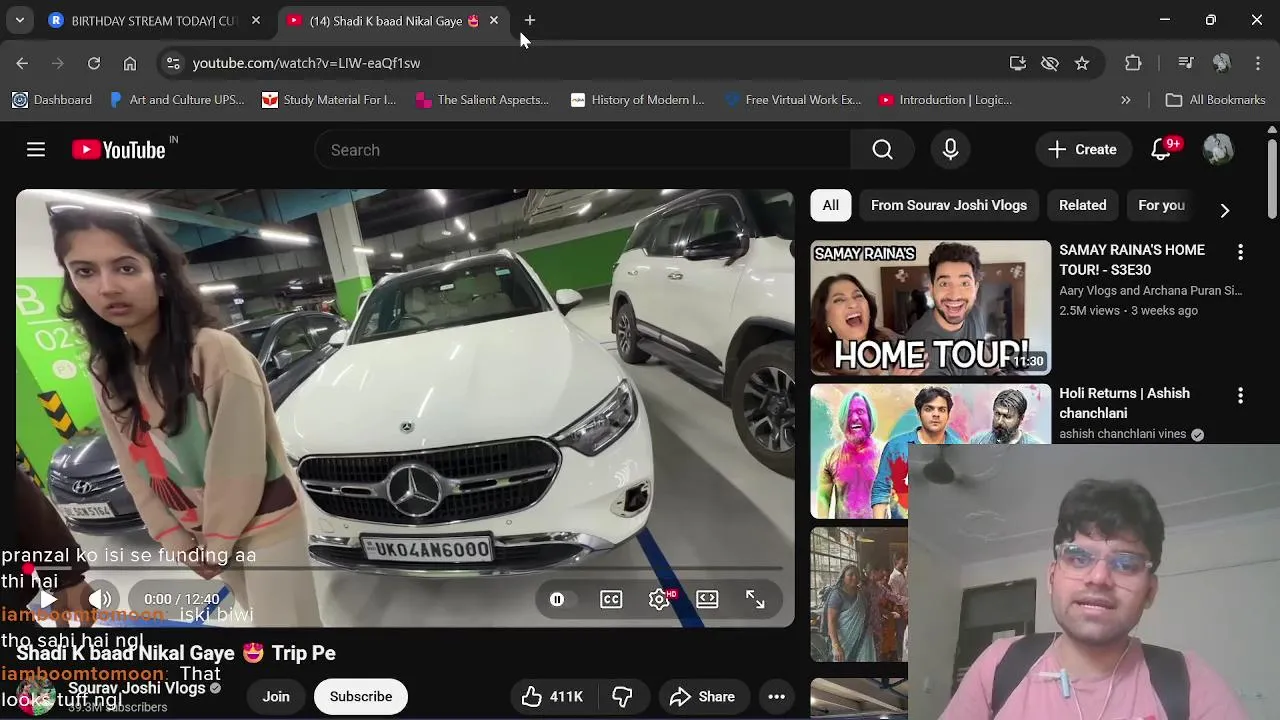Open tab search dropdown arrow
Image resolution: width=1280 pixels, height=720 pixels.
tap(19, 20)
